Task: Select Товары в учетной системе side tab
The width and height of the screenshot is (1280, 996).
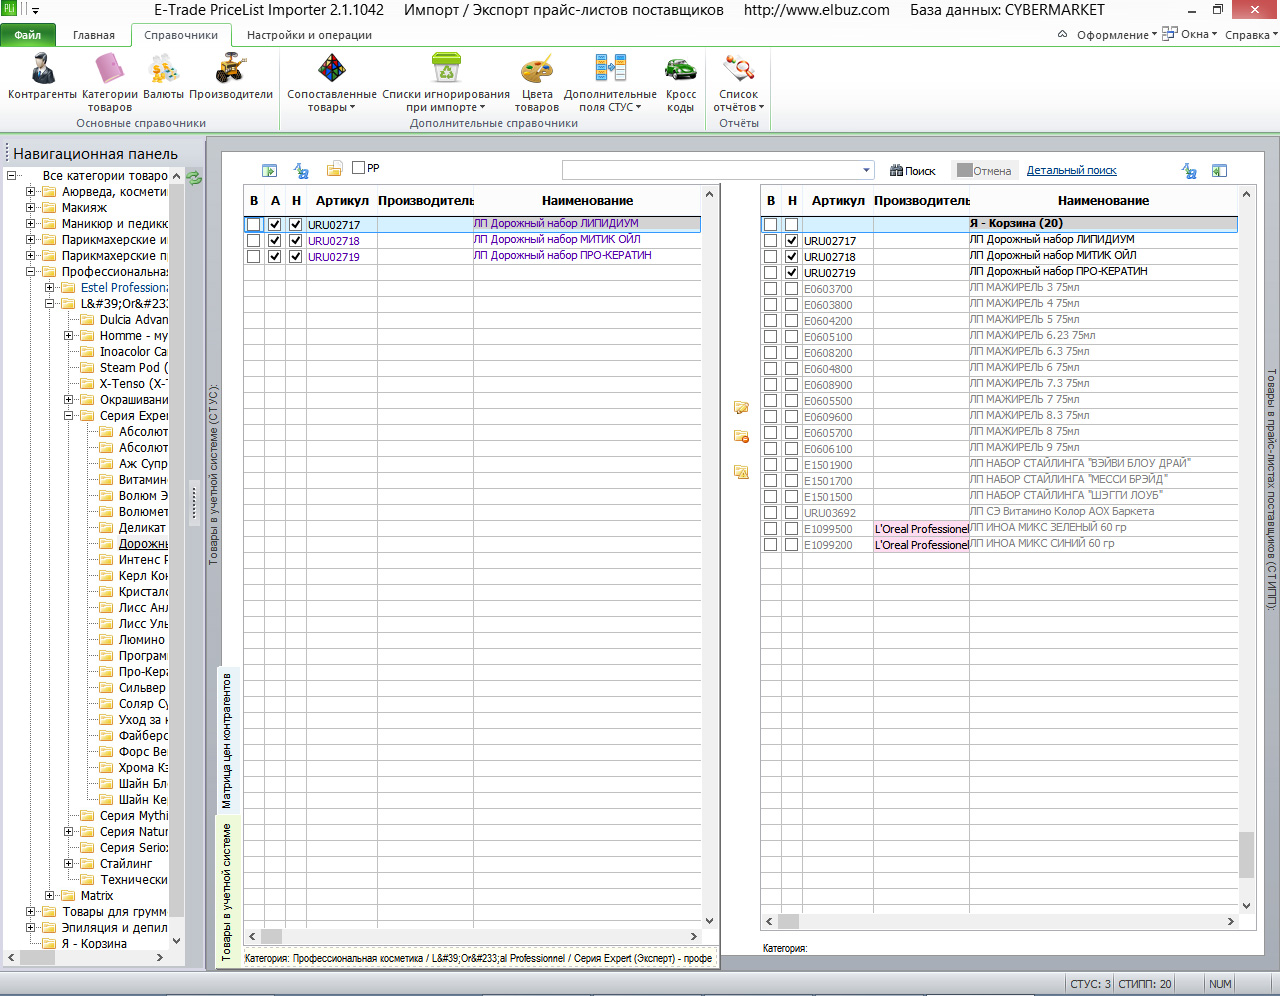Action: [x=227, y=891]
